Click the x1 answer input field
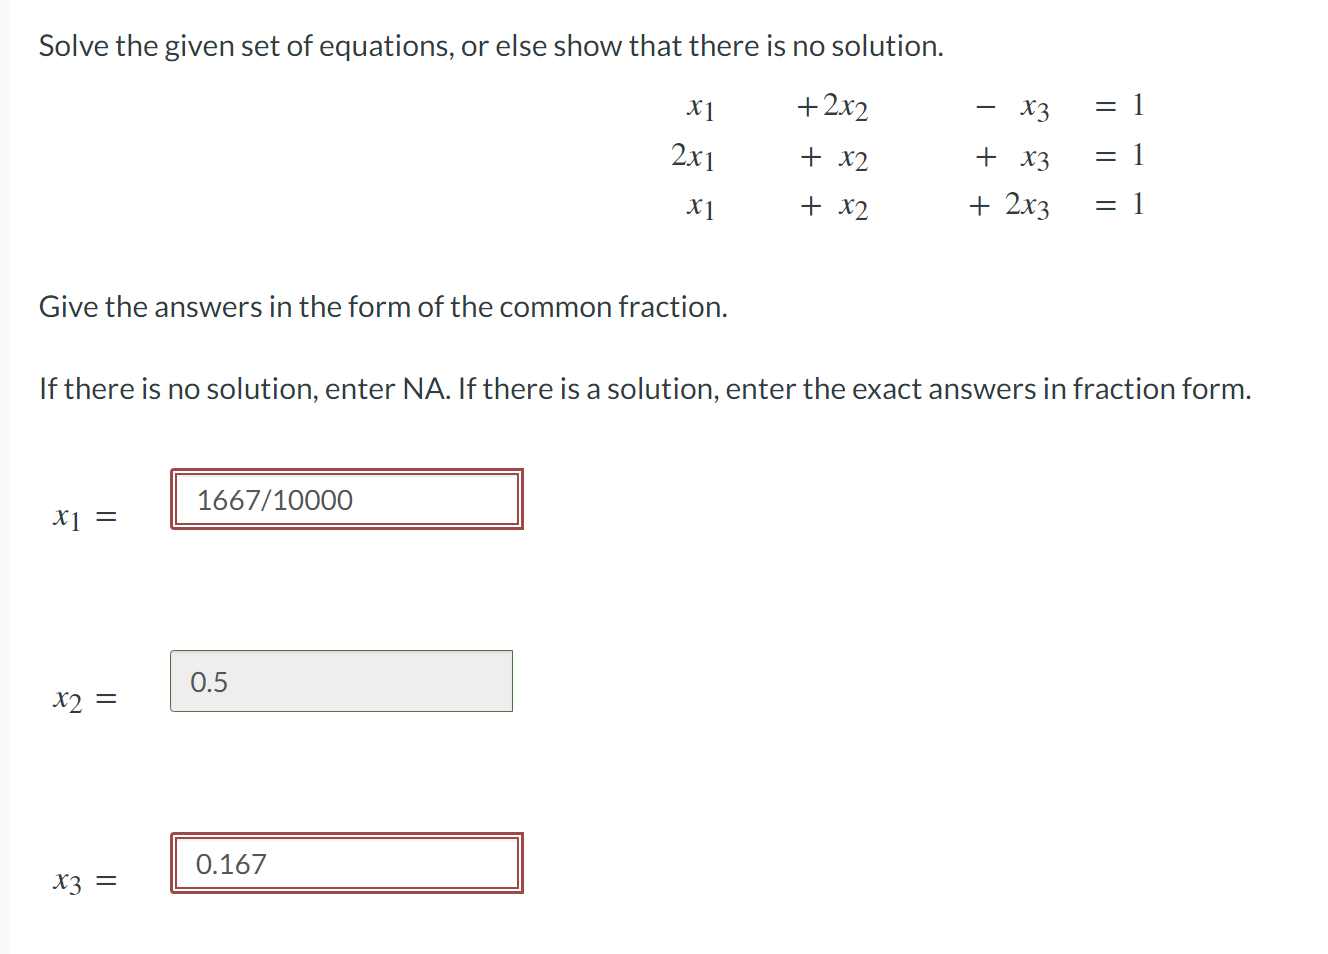Screen dimensions: 1328x954 coord(346,499)
